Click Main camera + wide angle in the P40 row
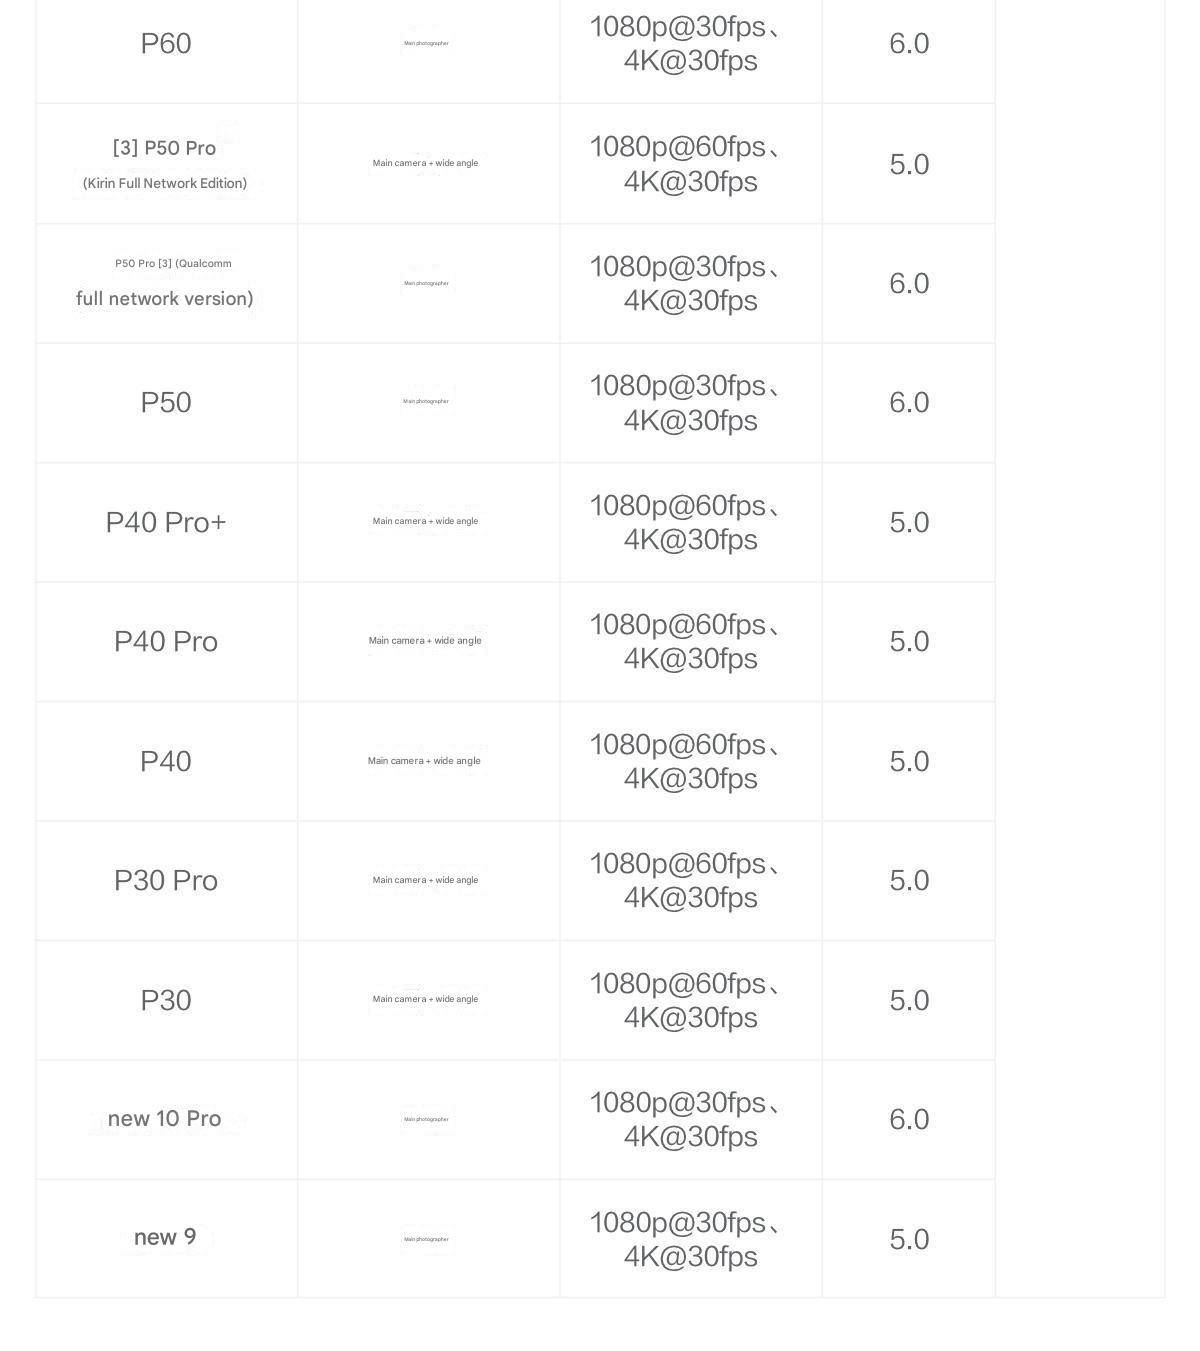Screen dimensions: 1200x1351 [x=424, y=761]
